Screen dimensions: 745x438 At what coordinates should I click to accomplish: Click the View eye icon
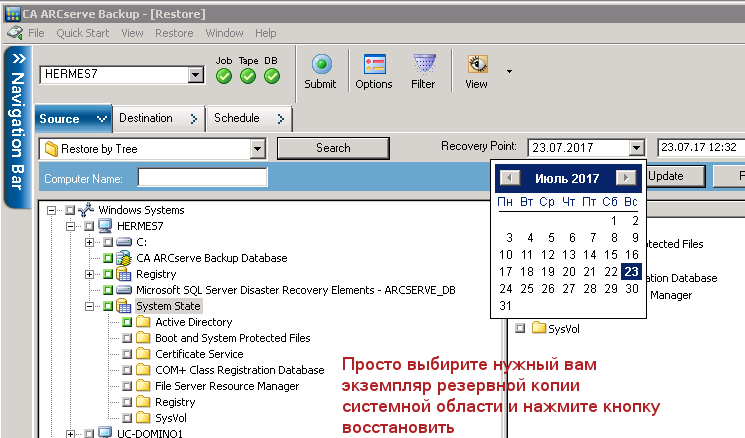(477, 64)
